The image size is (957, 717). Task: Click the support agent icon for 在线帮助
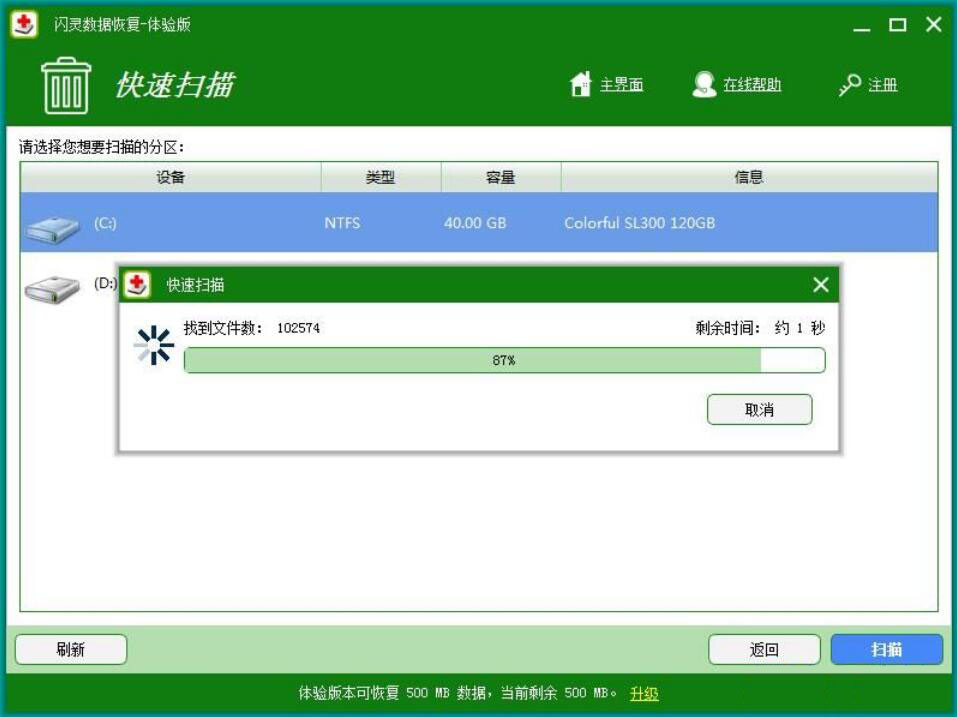[x=704, y=84]
